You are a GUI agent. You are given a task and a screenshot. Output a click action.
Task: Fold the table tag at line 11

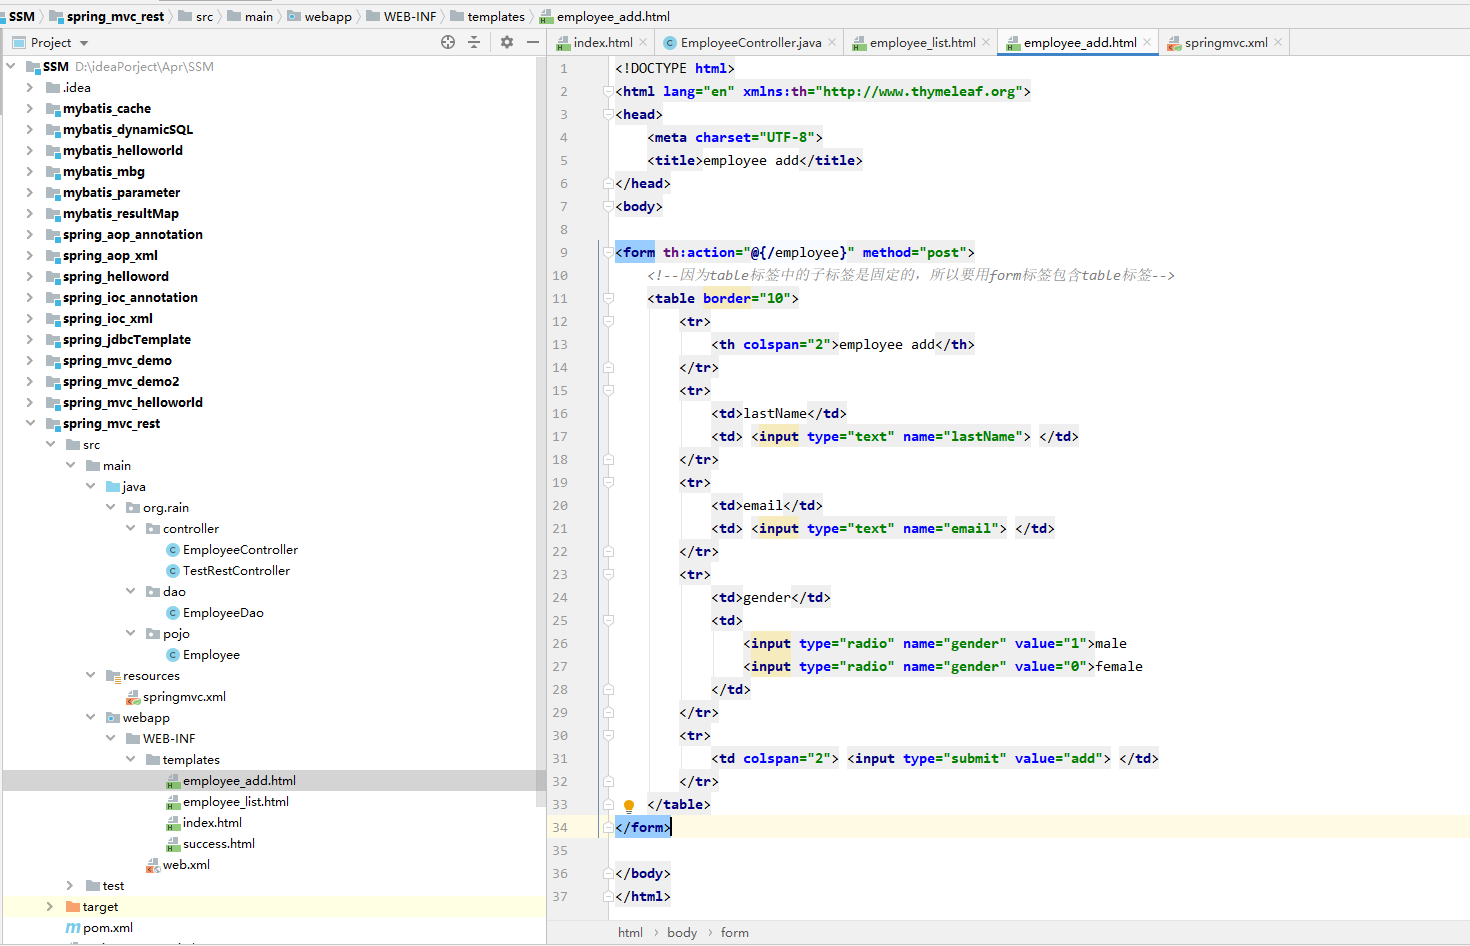(x=608, y=298)
